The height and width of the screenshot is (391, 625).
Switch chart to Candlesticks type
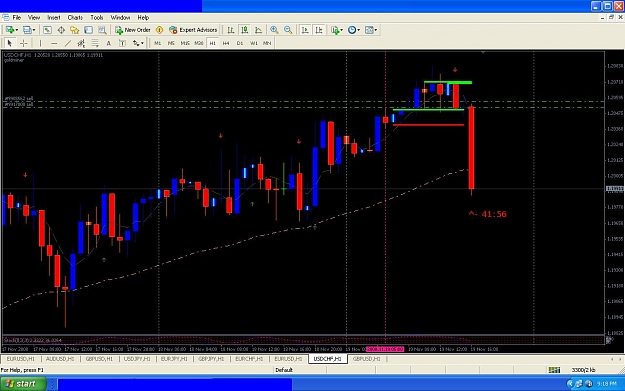[244, 30]
